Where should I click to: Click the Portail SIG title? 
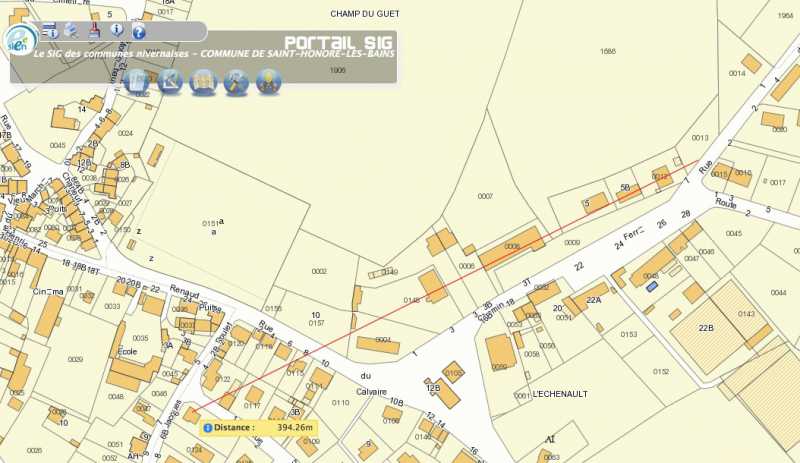click(338, 42)
